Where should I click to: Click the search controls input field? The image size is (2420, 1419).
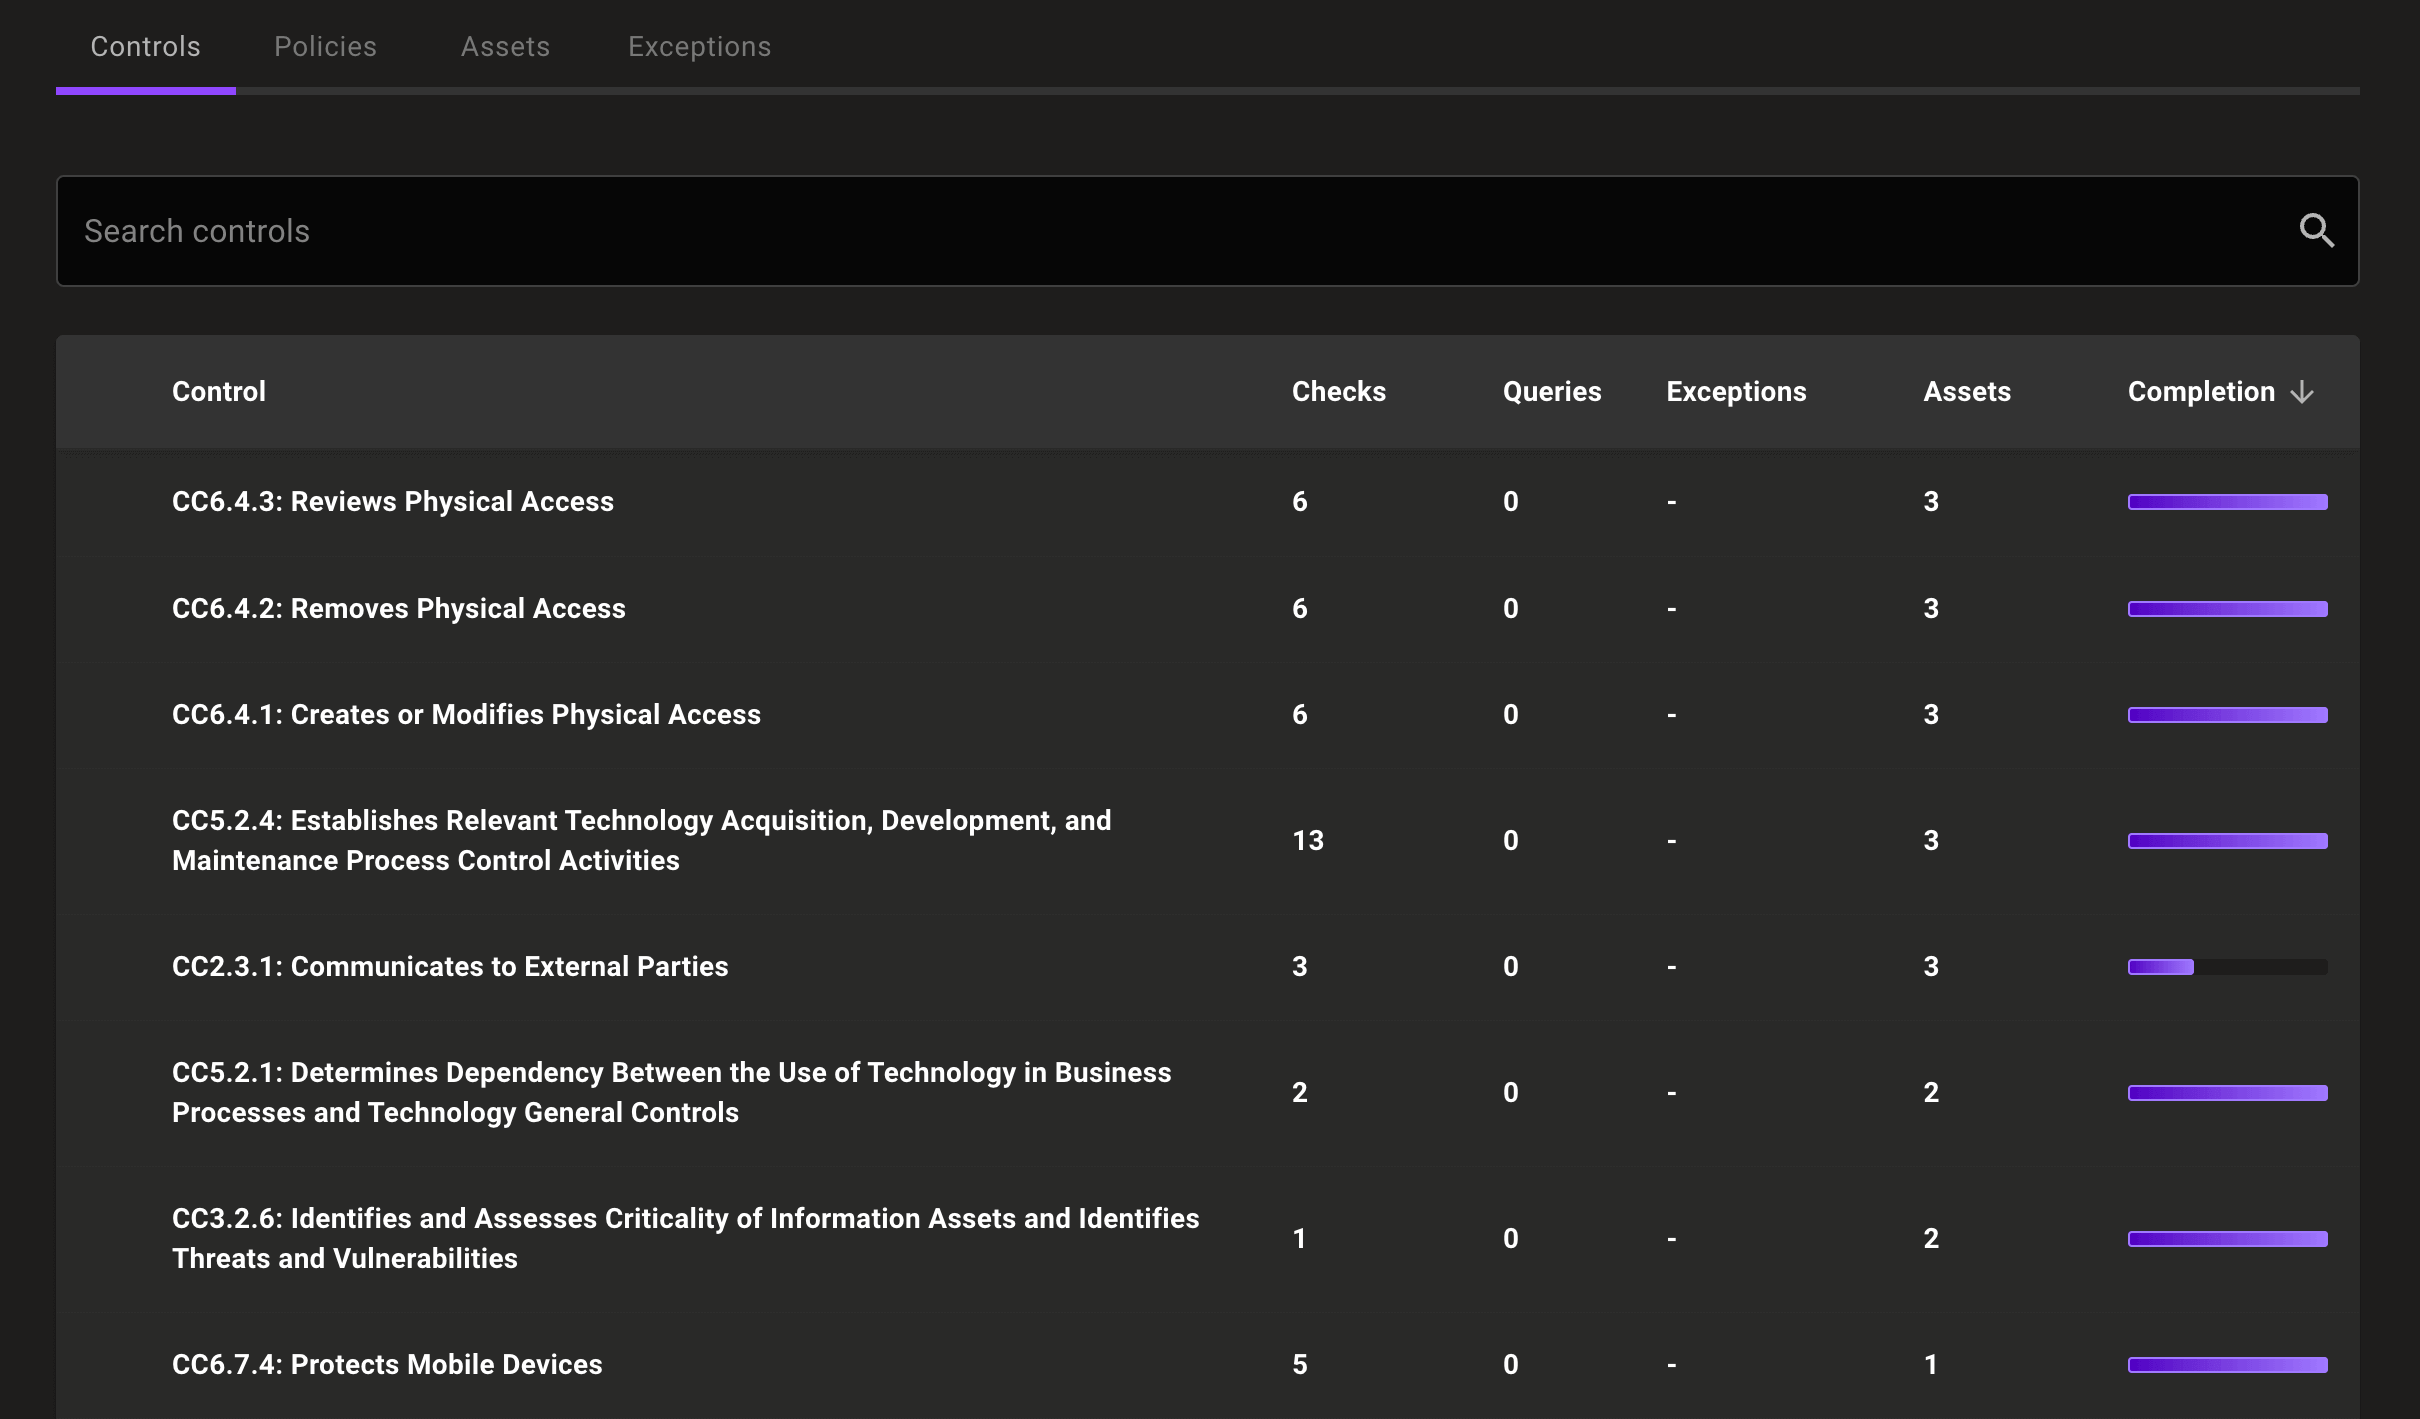tap(1207, 230)
